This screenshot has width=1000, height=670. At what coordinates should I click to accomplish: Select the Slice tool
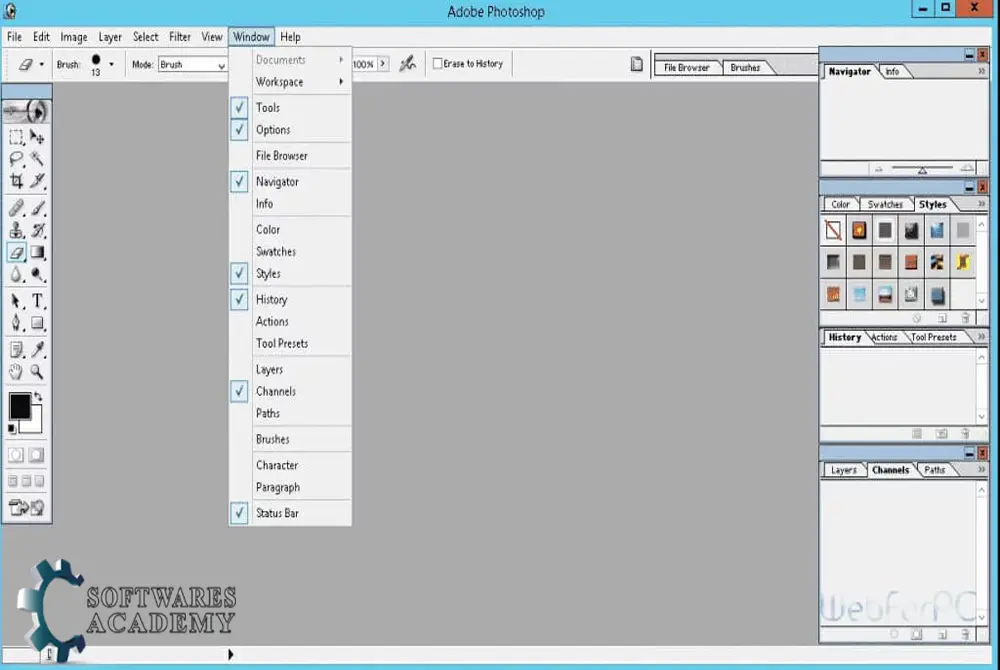(37, 182)
